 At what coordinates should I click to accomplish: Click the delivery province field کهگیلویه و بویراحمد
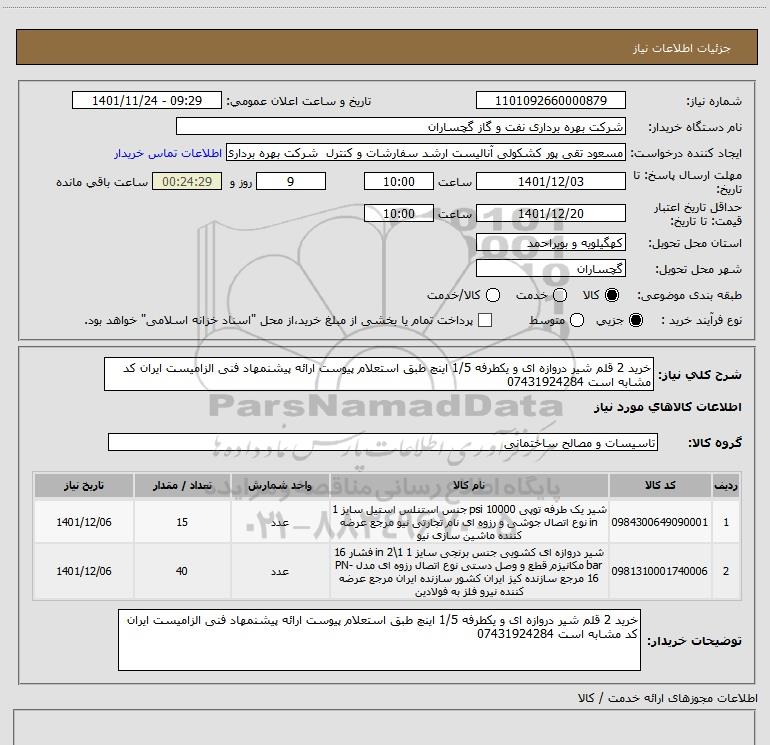click(x=550, y=243)
